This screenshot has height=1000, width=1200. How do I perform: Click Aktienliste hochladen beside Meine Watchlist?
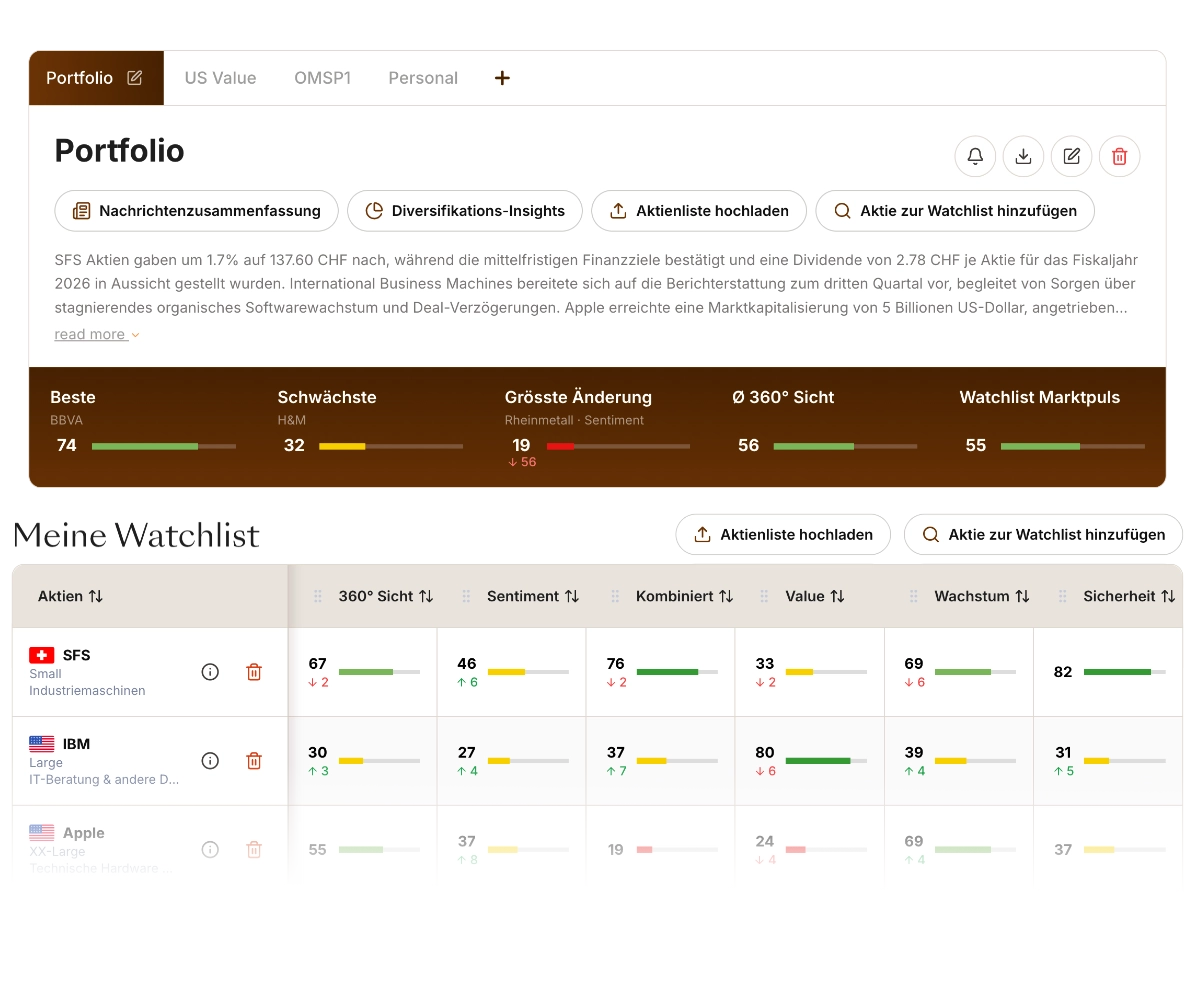[x=783, y=534]
